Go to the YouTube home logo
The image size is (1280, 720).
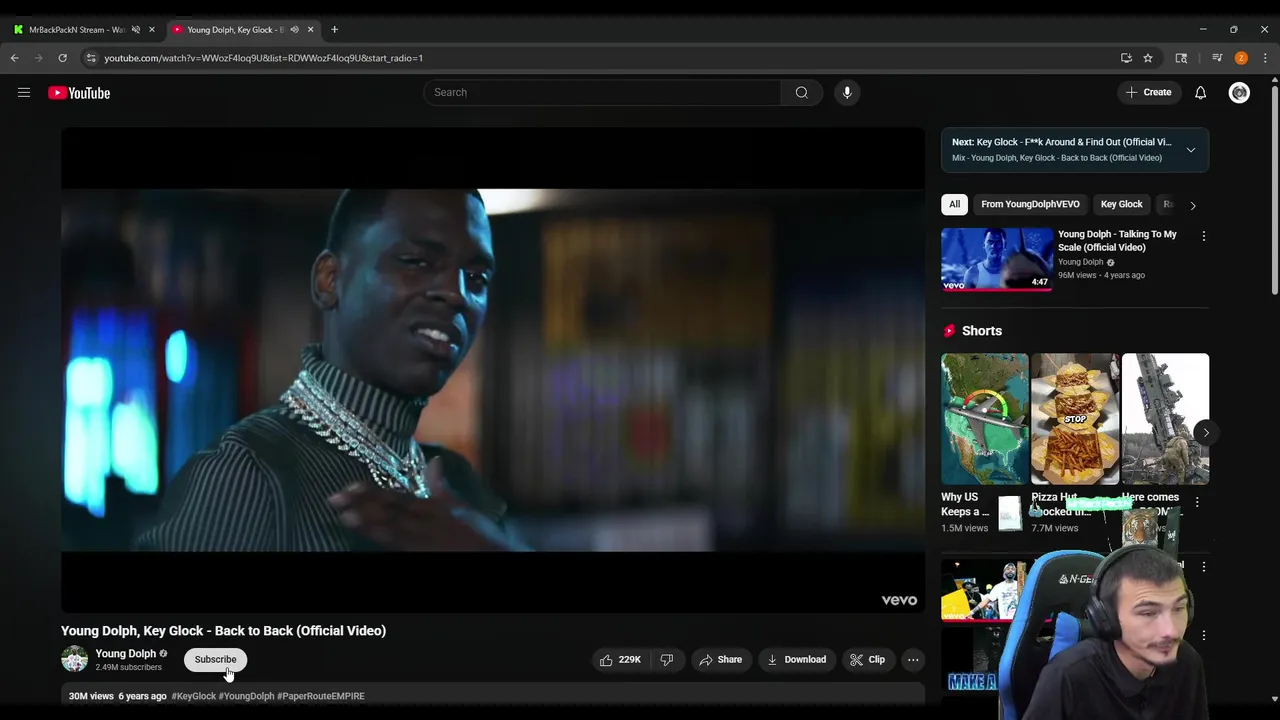79,93
